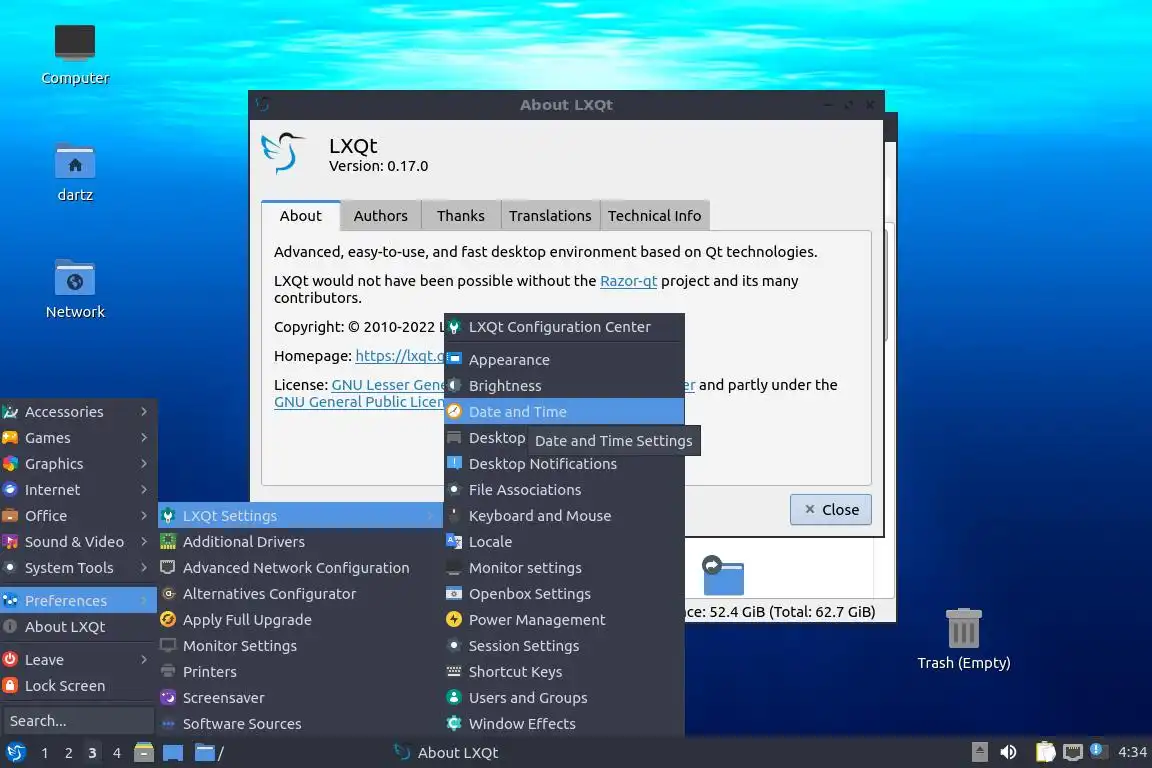
Task: Click the Power Management lightning icon
Action: [454, 620]
